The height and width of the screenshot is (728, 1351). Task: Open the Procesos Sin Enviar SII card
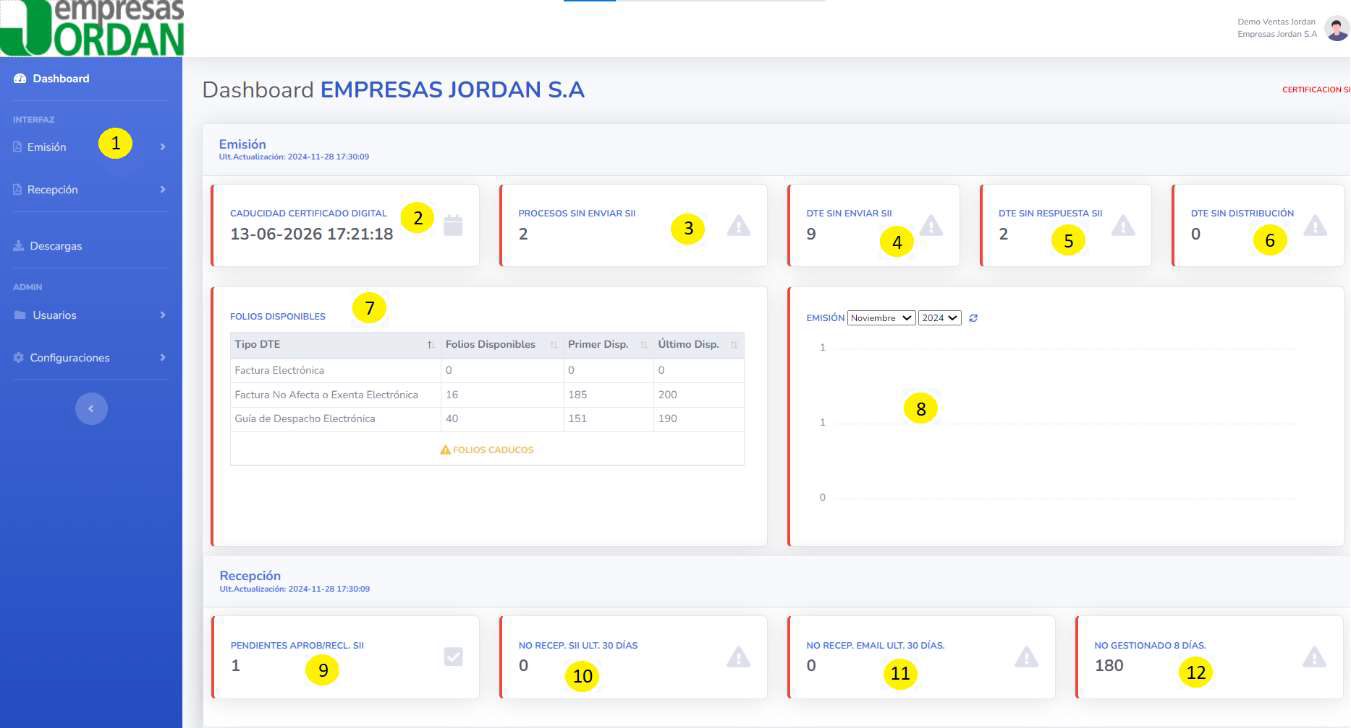(634, 225)
